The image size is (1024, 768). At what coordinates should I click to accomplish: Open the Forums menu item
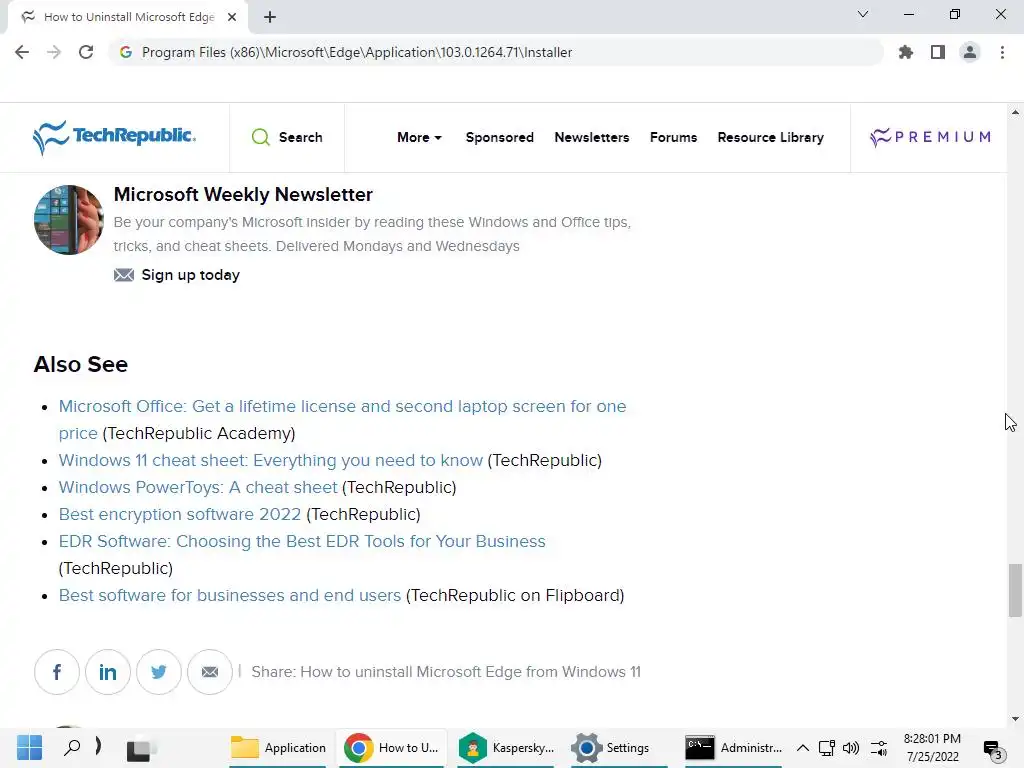coord(673,137)
